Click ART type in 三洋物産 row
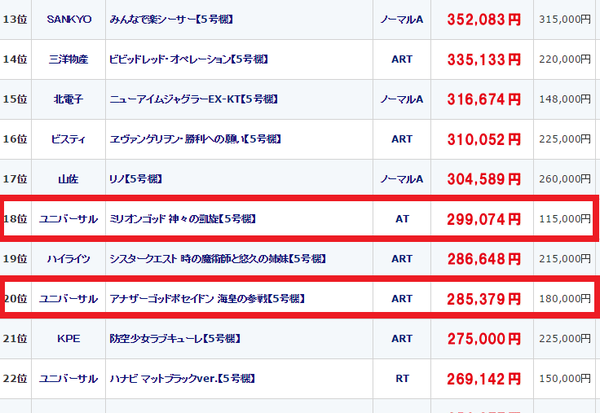The width and height of the screenshot is (600, 413). click(x=402, y=59)
